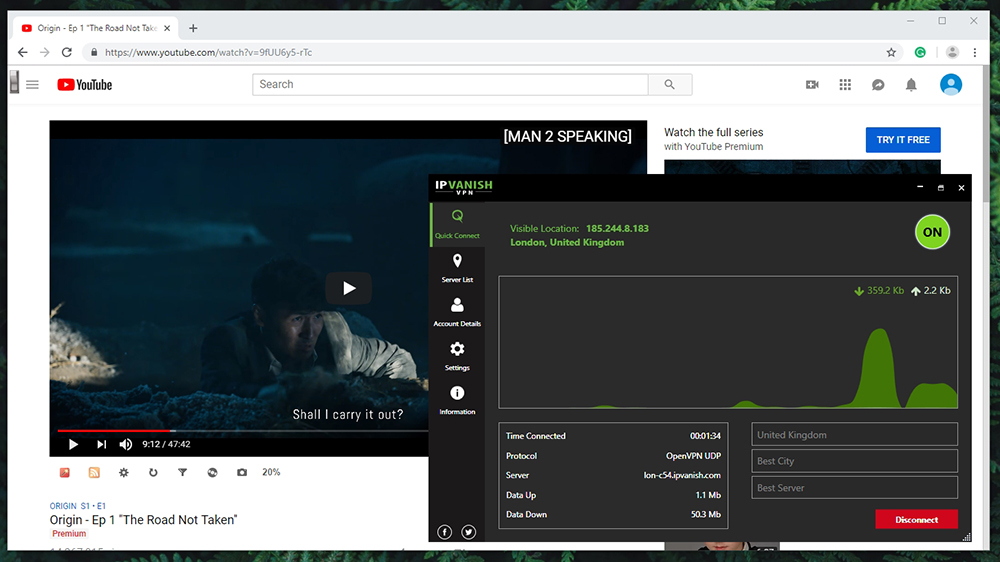The height and width of the screenshot is (562, 1000).
Task: Go back in Chrome browser
Action: click(23, 52)
